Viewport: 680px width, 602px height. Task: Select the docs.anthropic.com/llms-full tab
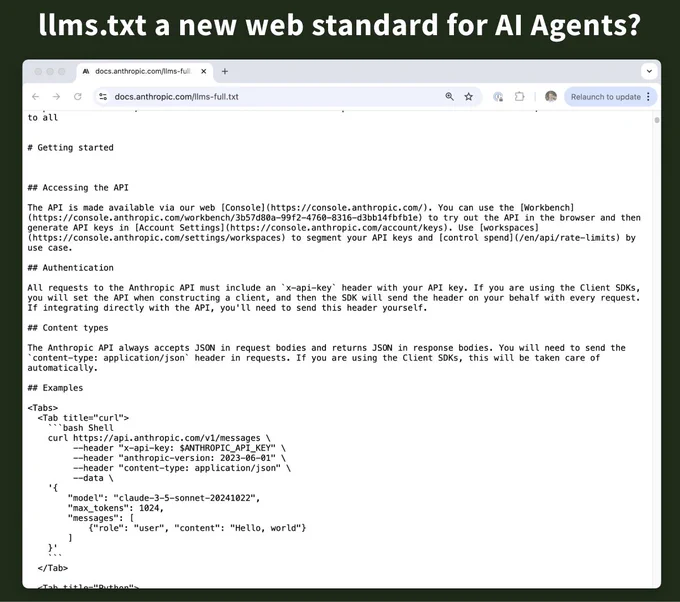tap(145, 72)
